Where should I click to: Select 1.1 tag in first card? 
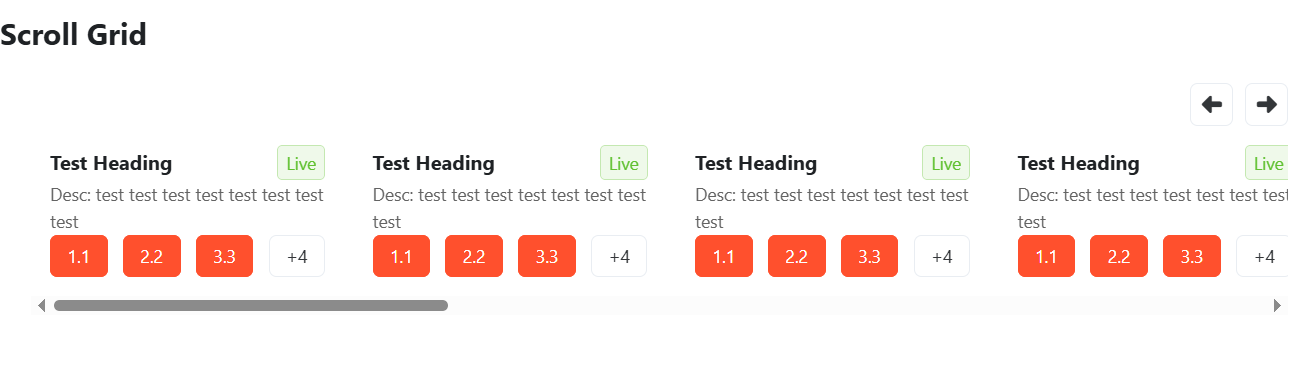coord(79,256)
